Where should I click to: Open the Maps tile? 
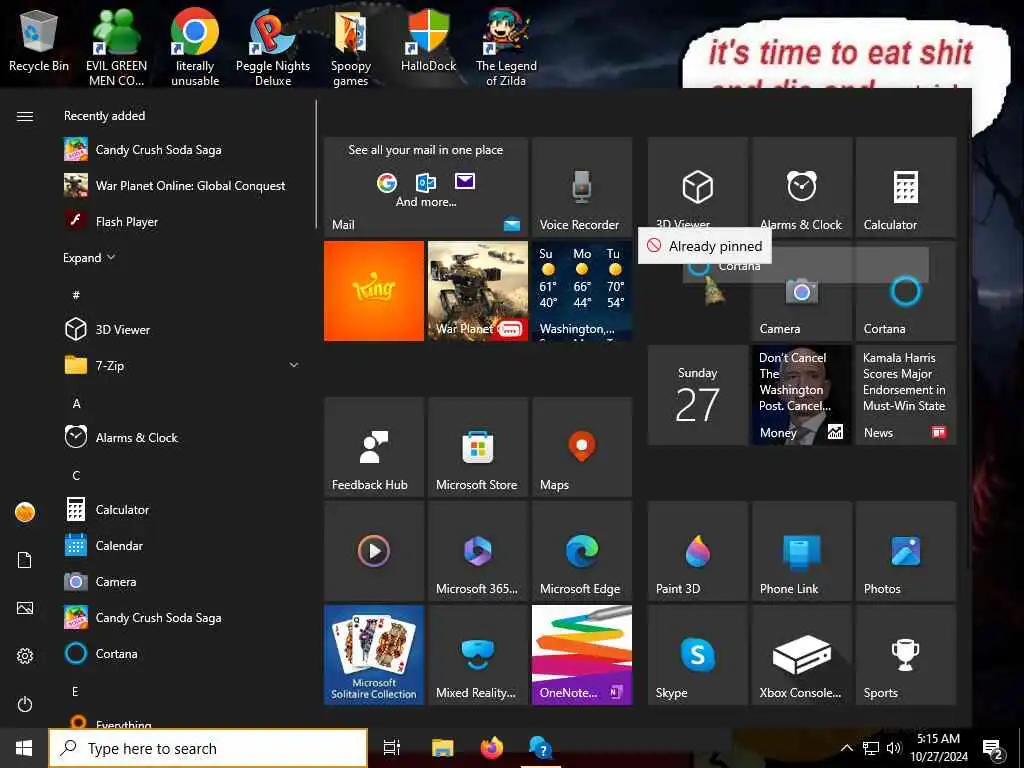coord(581,447)
